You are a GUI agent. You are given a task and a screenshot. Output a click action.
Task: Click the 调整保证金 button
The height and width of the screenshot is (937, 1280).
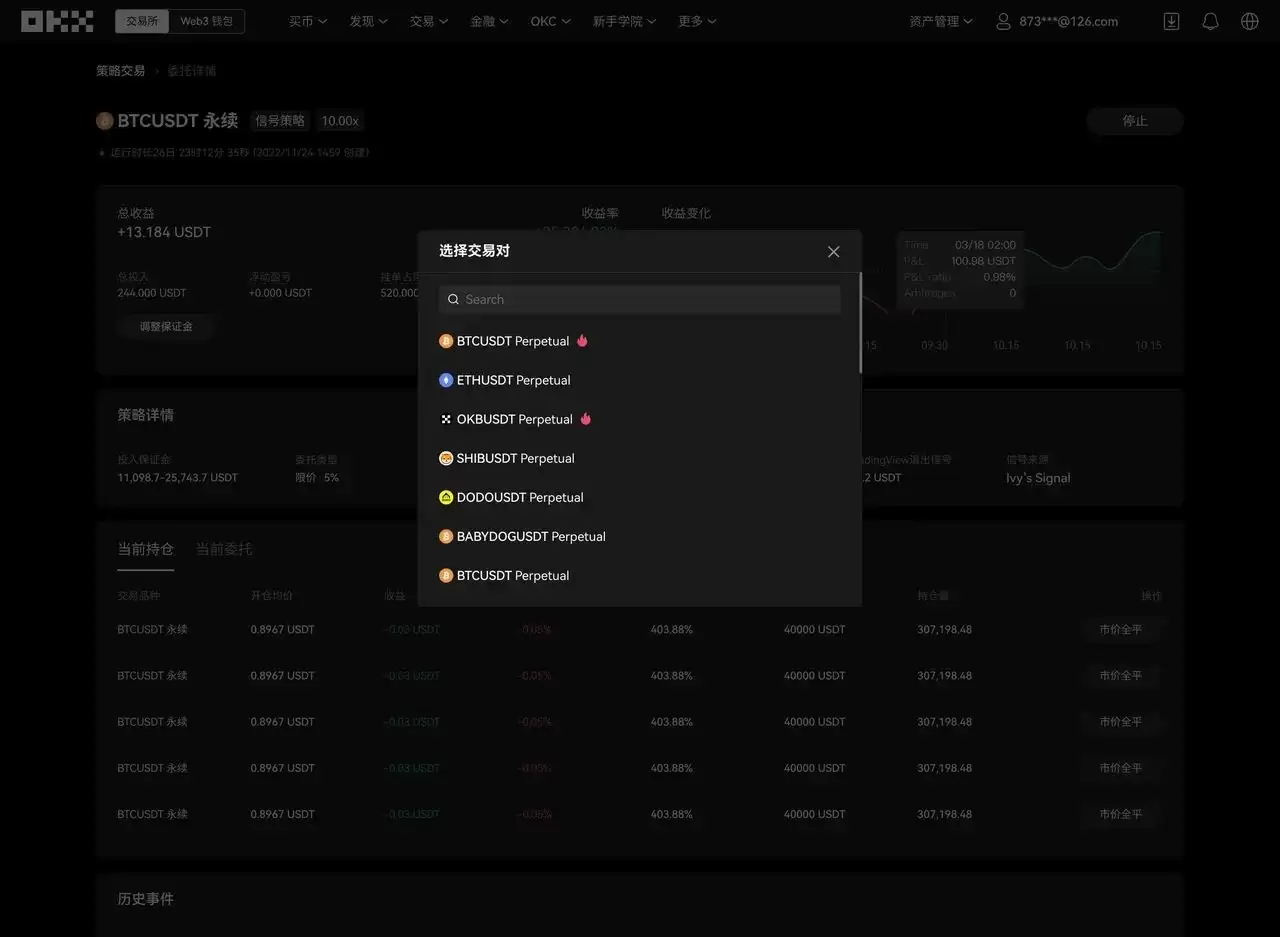pyautogui.click(x=166, y=326)
